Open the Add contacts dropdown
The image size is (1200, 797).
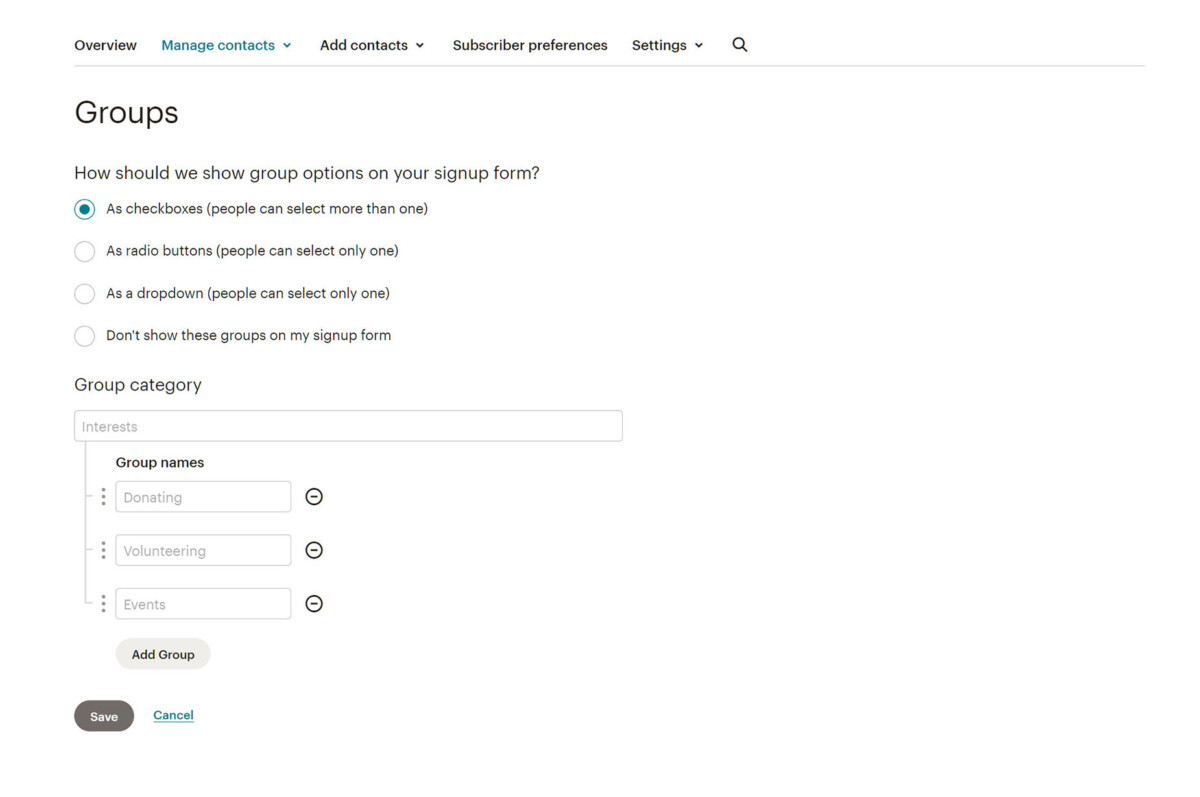(x=365, y=44)
